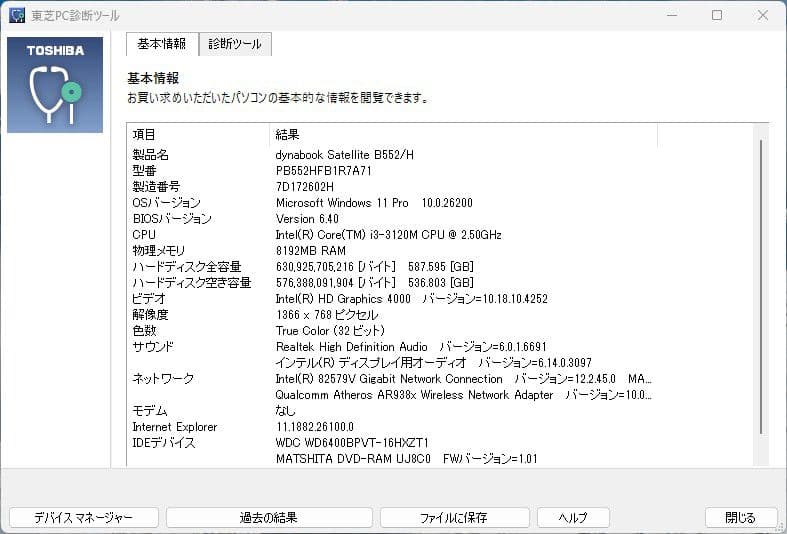Click the ネットワーク label
This screenshot has height=534, width=787.
163,379
